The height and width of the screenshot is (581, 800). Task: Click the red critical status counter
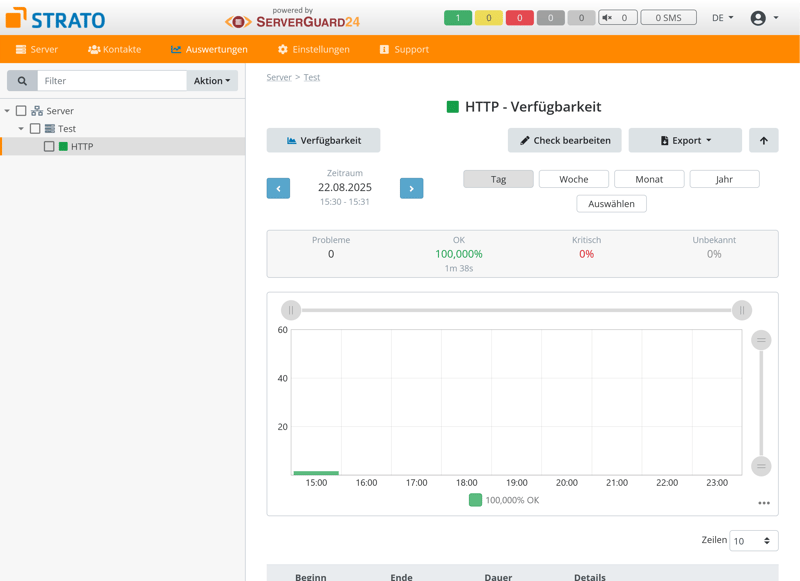[519, 18]
